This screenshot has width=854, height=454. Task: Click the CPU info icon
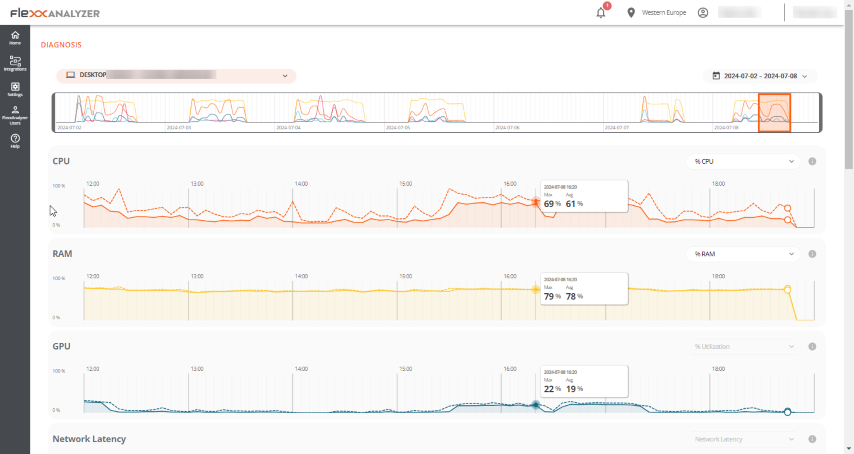click(x=812, y=161)
